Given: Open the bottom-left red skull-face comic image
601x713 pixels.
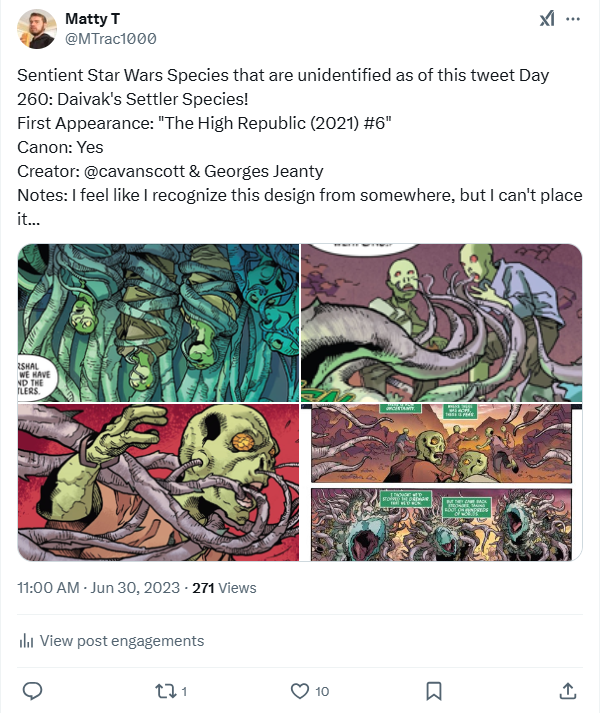Looking at the screenshot, I should [x=158, y=482].
